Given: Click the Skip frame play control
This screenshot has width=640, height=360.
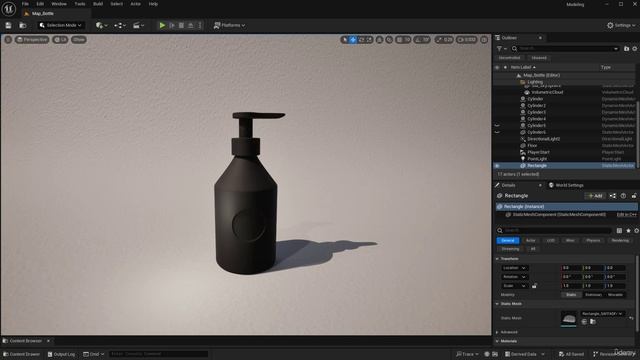Looking at the screenshot, I should (x=172, y=25).
